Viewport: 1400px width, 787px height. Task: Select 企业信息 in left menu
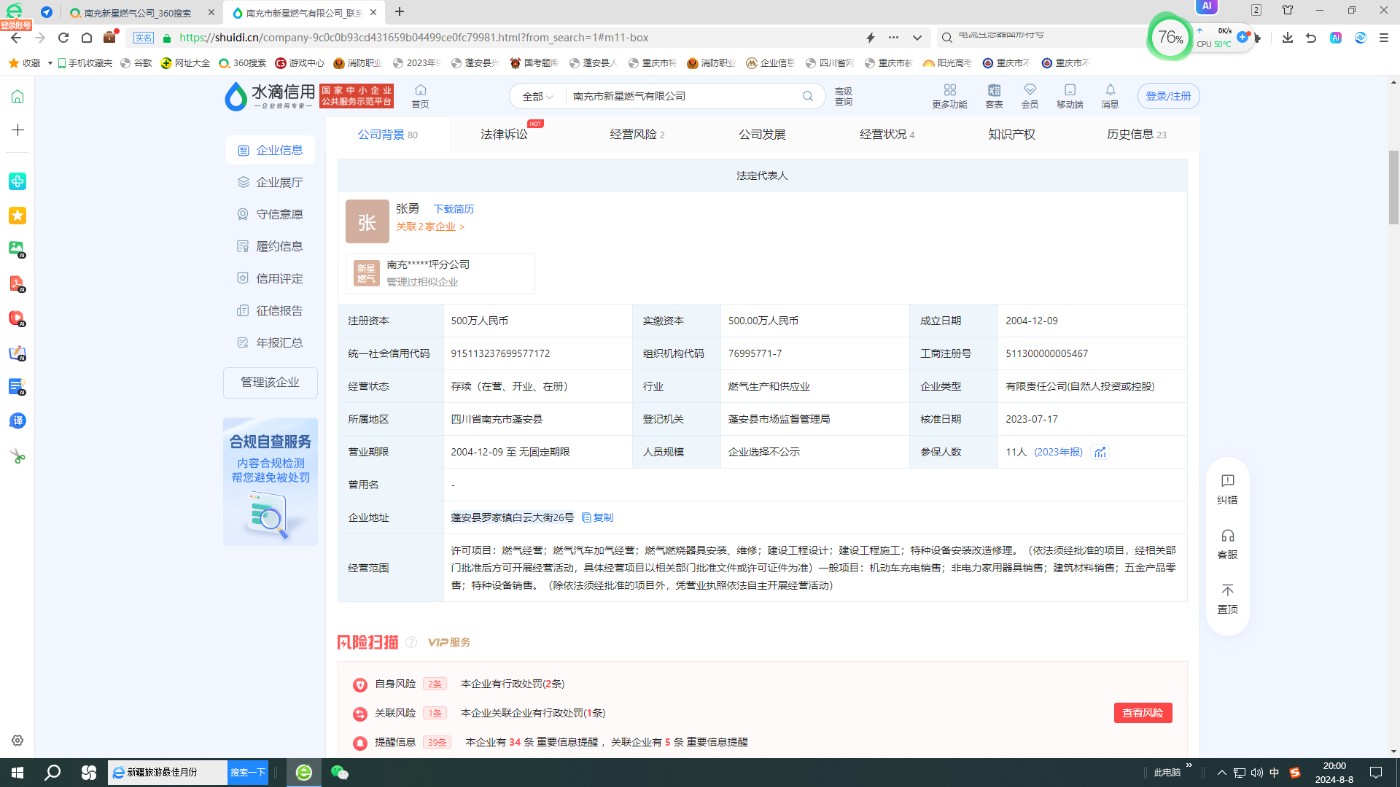pyautogui.click(x=270, y=150)
